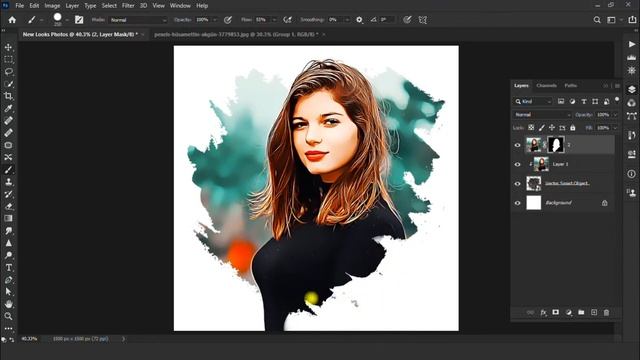Open the Smoothing dropdown arrow
This screenshot has width=640, height=360.
347,20
